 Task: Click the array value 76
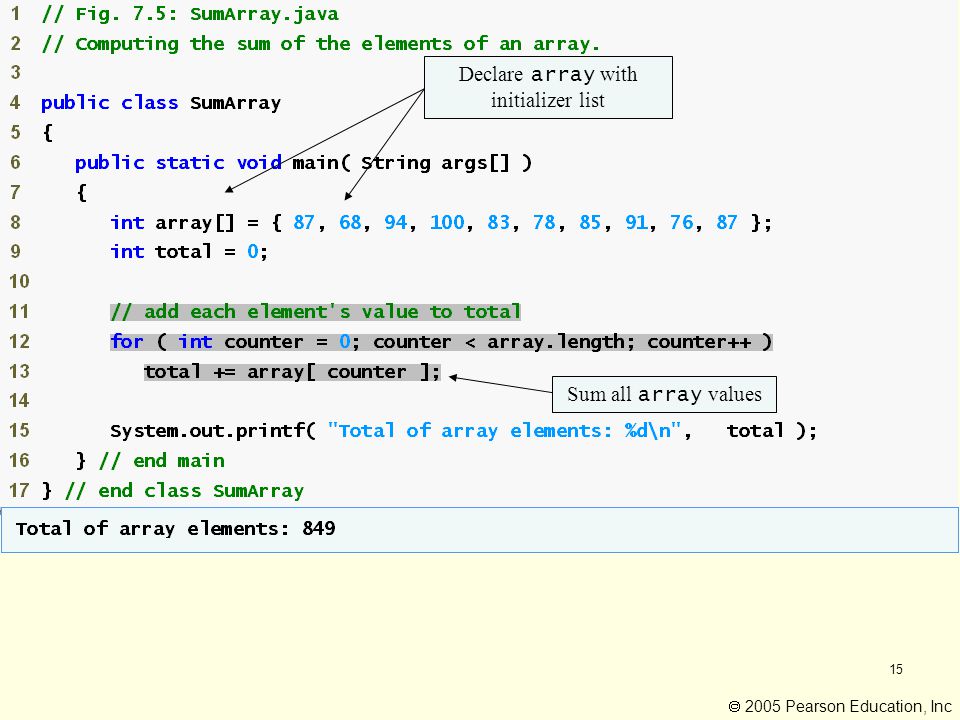(681, 222)
